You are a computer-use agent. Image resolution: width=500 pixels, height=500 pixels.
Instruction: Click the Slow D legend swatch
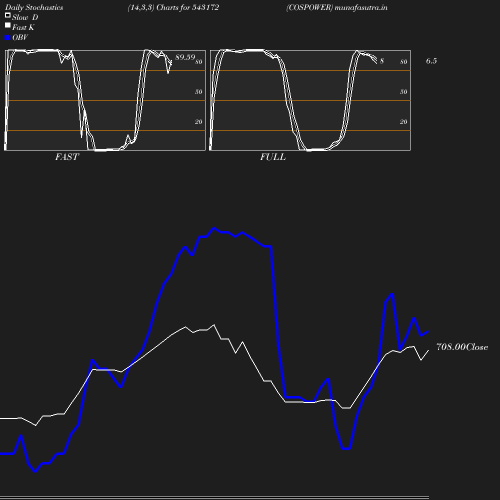point(8,15)
